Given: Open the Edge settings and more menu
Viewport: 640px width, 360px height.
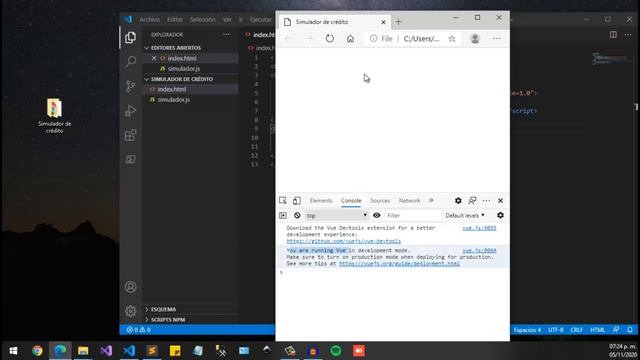Looking at the screenshot, I should tap(496, 38).
